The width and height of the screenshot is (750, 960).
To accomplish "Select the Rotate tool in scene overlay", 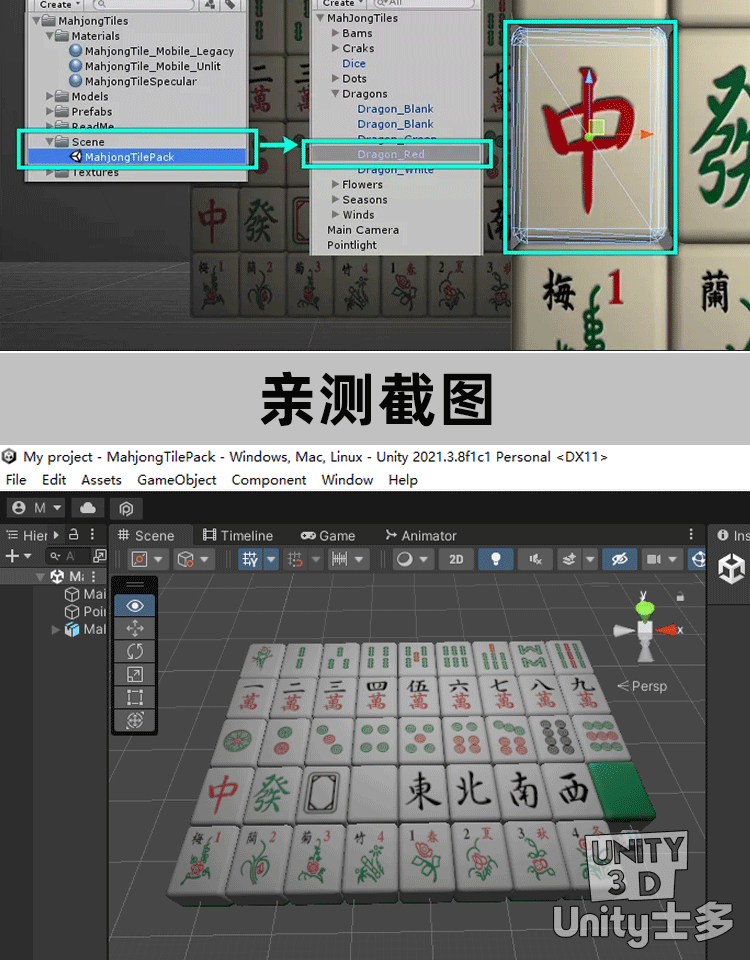I will tap(135, 651).
